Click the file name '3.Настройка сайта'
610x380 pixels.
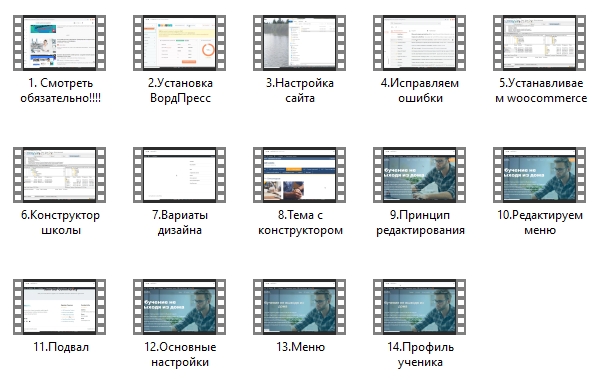click(300, 90)
